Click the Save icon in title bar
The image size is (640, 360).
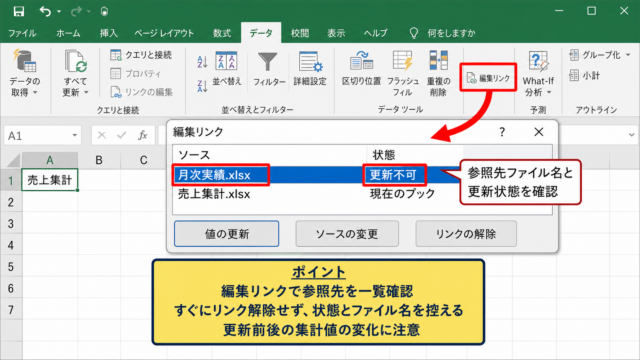point(19,11)
